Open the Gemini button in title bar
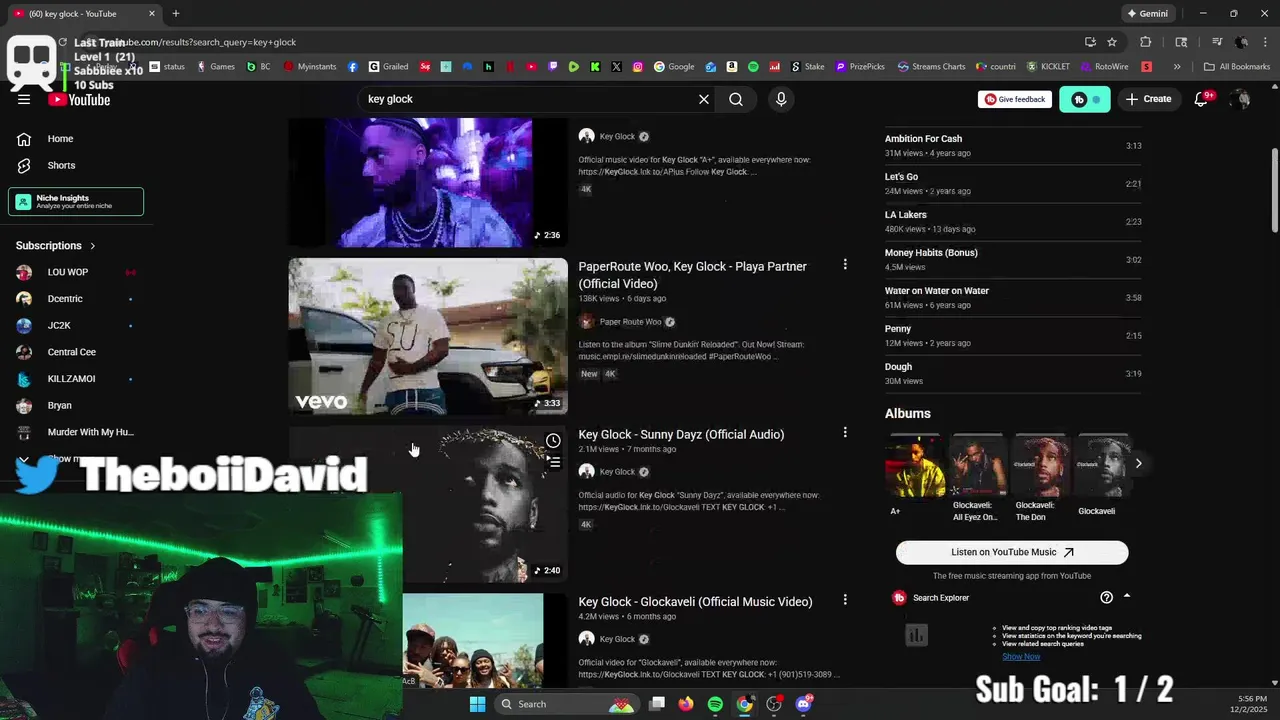 [1147, 14]
